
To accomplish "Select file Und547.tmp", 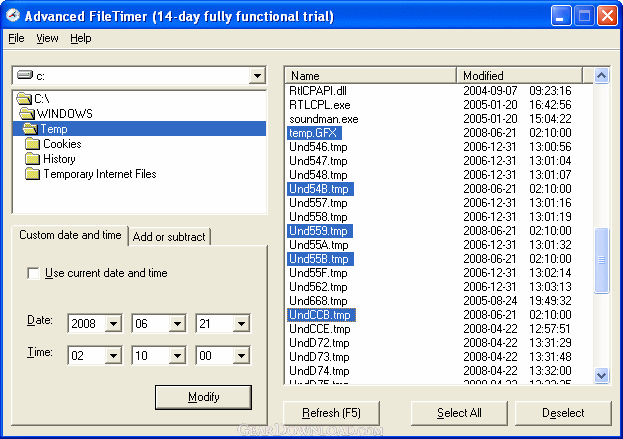I will (318, 161).
